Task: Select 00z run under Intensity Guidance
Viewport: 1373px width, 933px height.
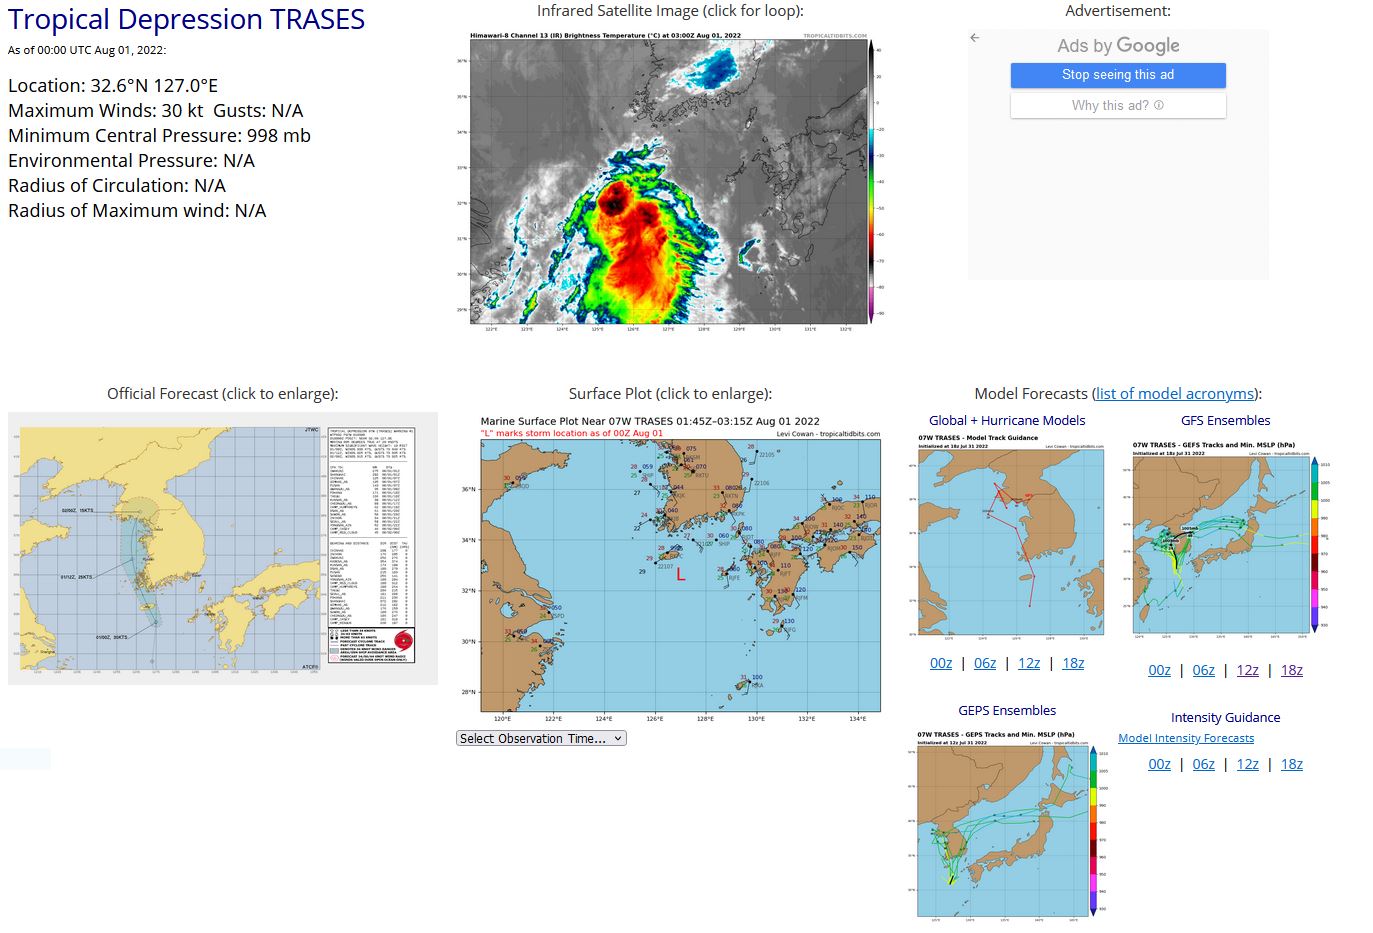Action: [x=1159, y=764]
